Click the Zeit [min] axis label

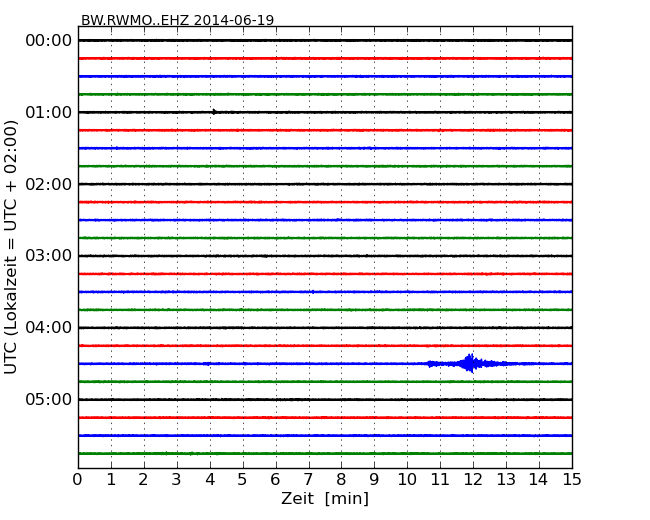click(325, 498)
